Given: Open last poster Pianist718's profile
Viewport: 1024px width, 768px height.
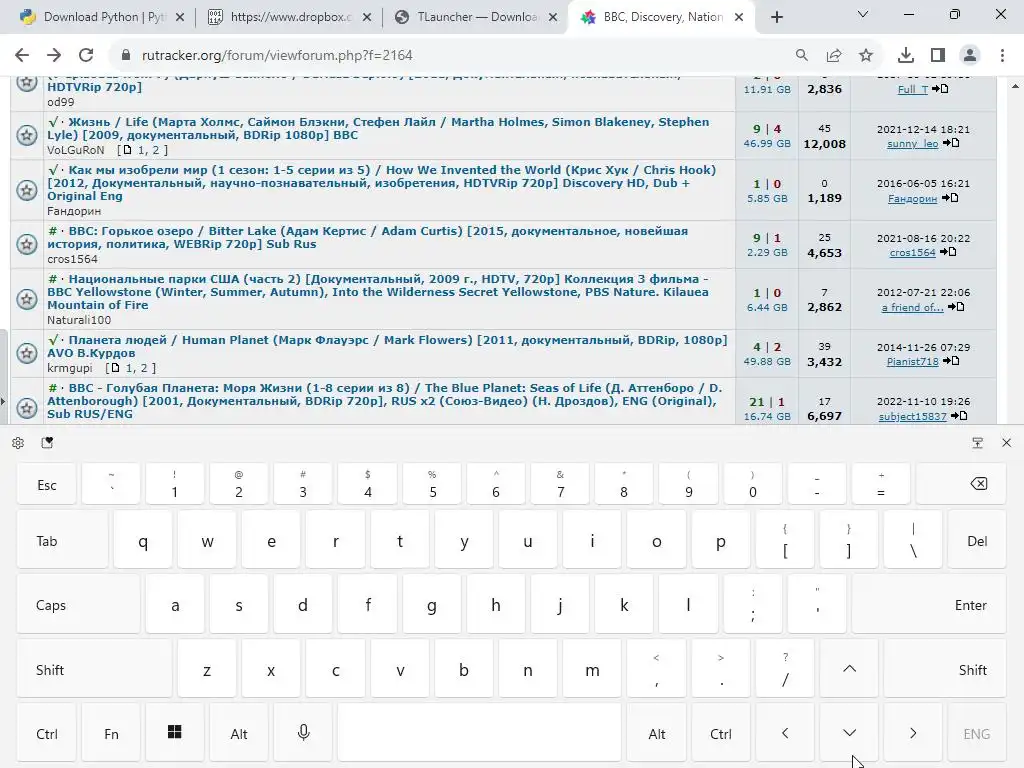Looking at the screenshot, I should click(912, 362).
